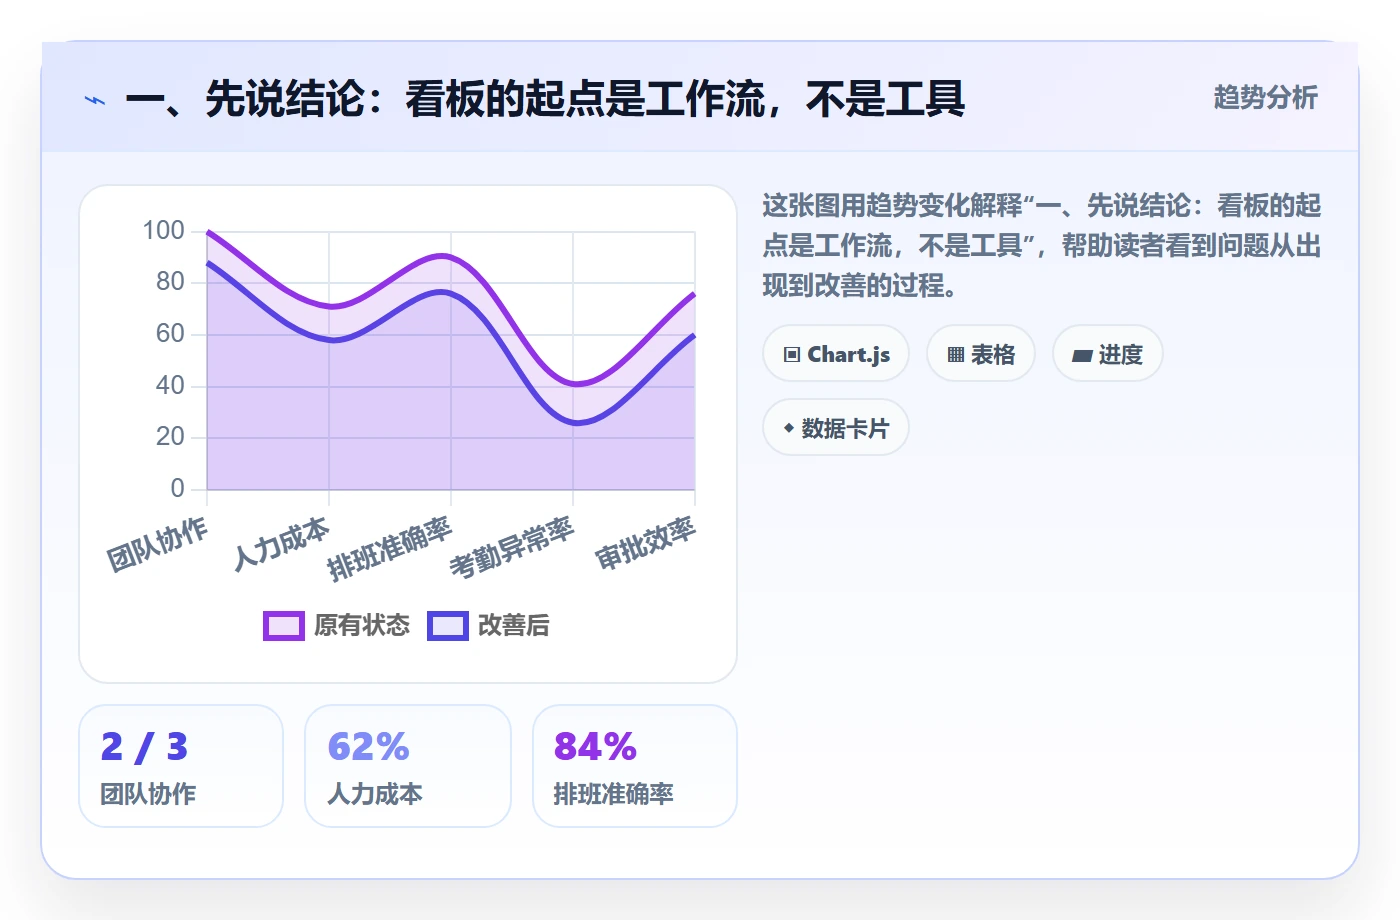Click the 原有状态 legend label
This screenshot has width=1400, height=920.
[362, 626]
